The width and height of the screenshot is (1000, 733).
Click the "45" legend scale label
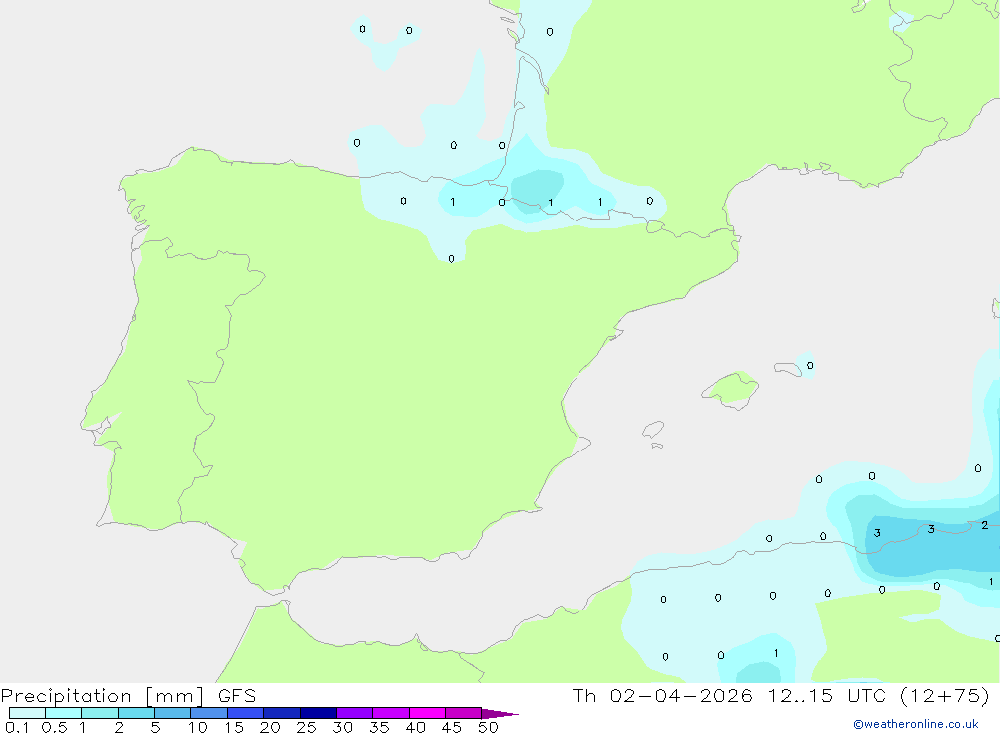point(452,727)
